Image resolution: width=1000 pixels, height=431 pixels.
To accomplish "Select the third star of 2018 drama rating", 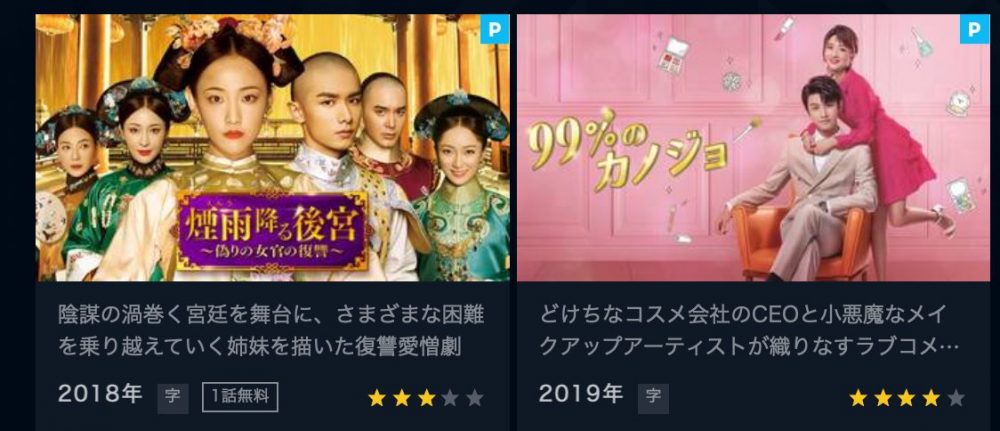I will (426, 398).
